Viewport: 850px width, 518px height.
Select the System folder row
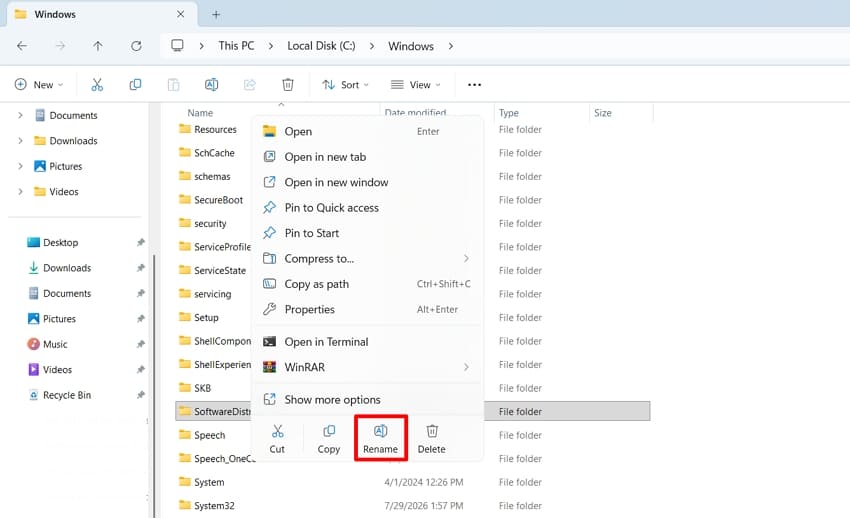tap(414, 482)
